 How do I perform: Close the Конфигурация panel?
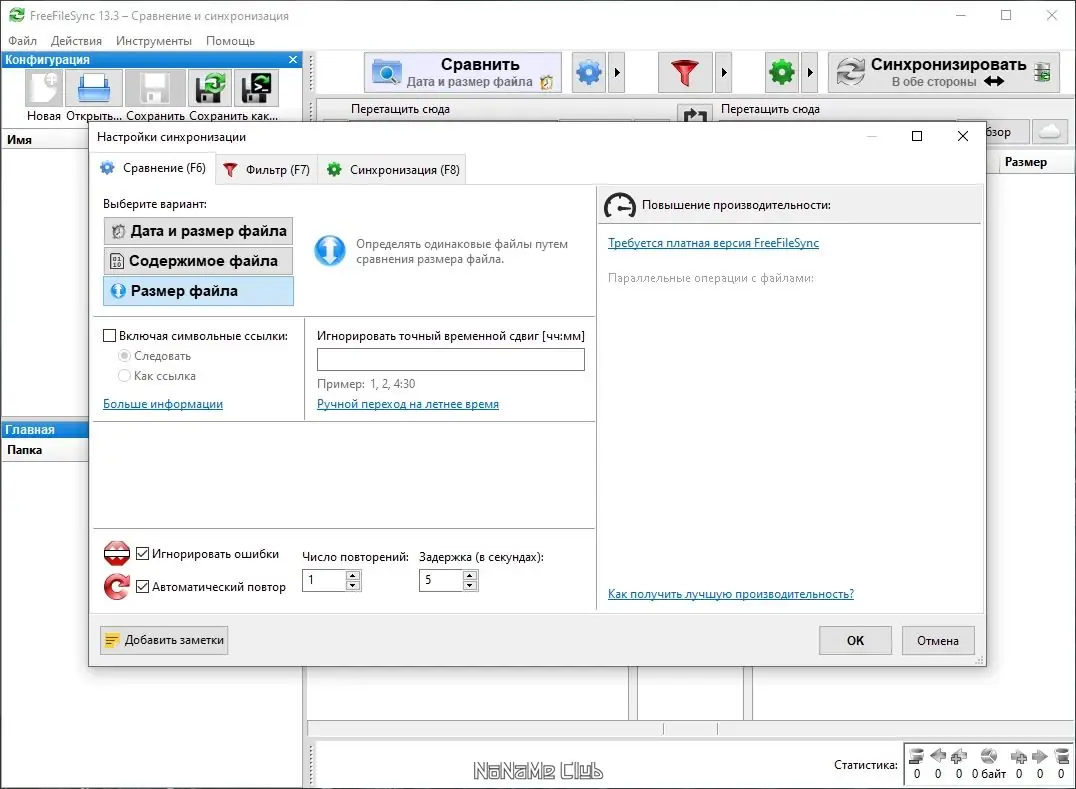coord(293,60)
